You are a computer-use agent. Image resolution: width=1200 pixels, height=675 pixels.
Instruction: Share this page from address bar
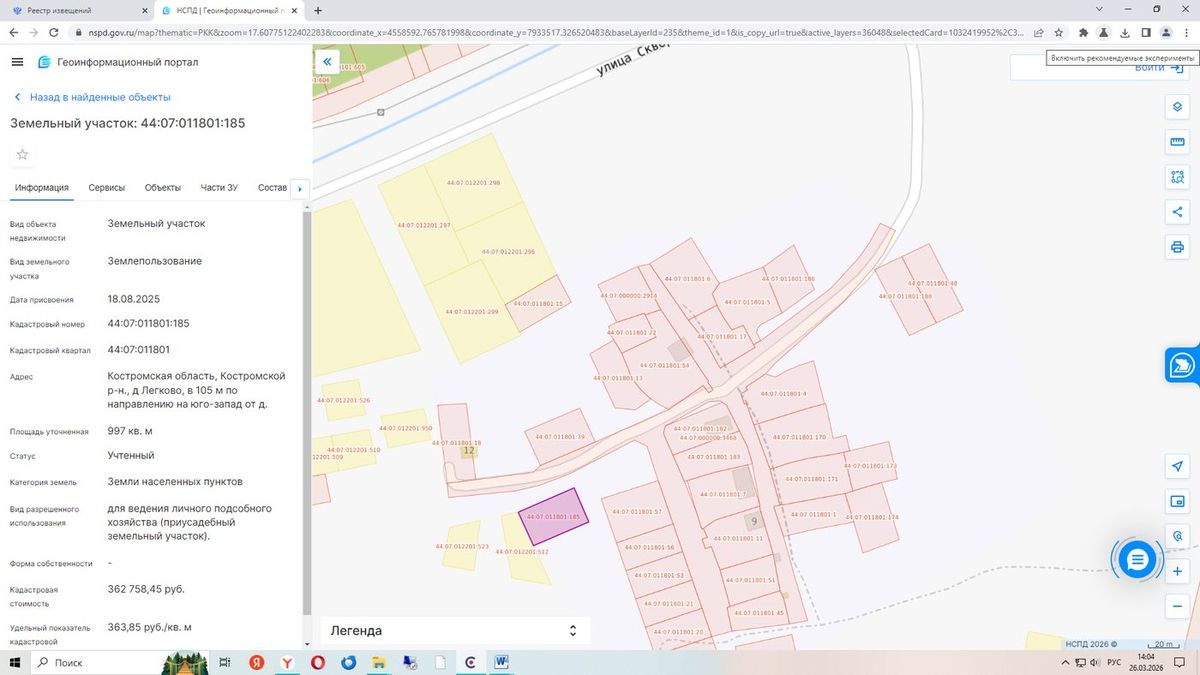(1039, 32)
